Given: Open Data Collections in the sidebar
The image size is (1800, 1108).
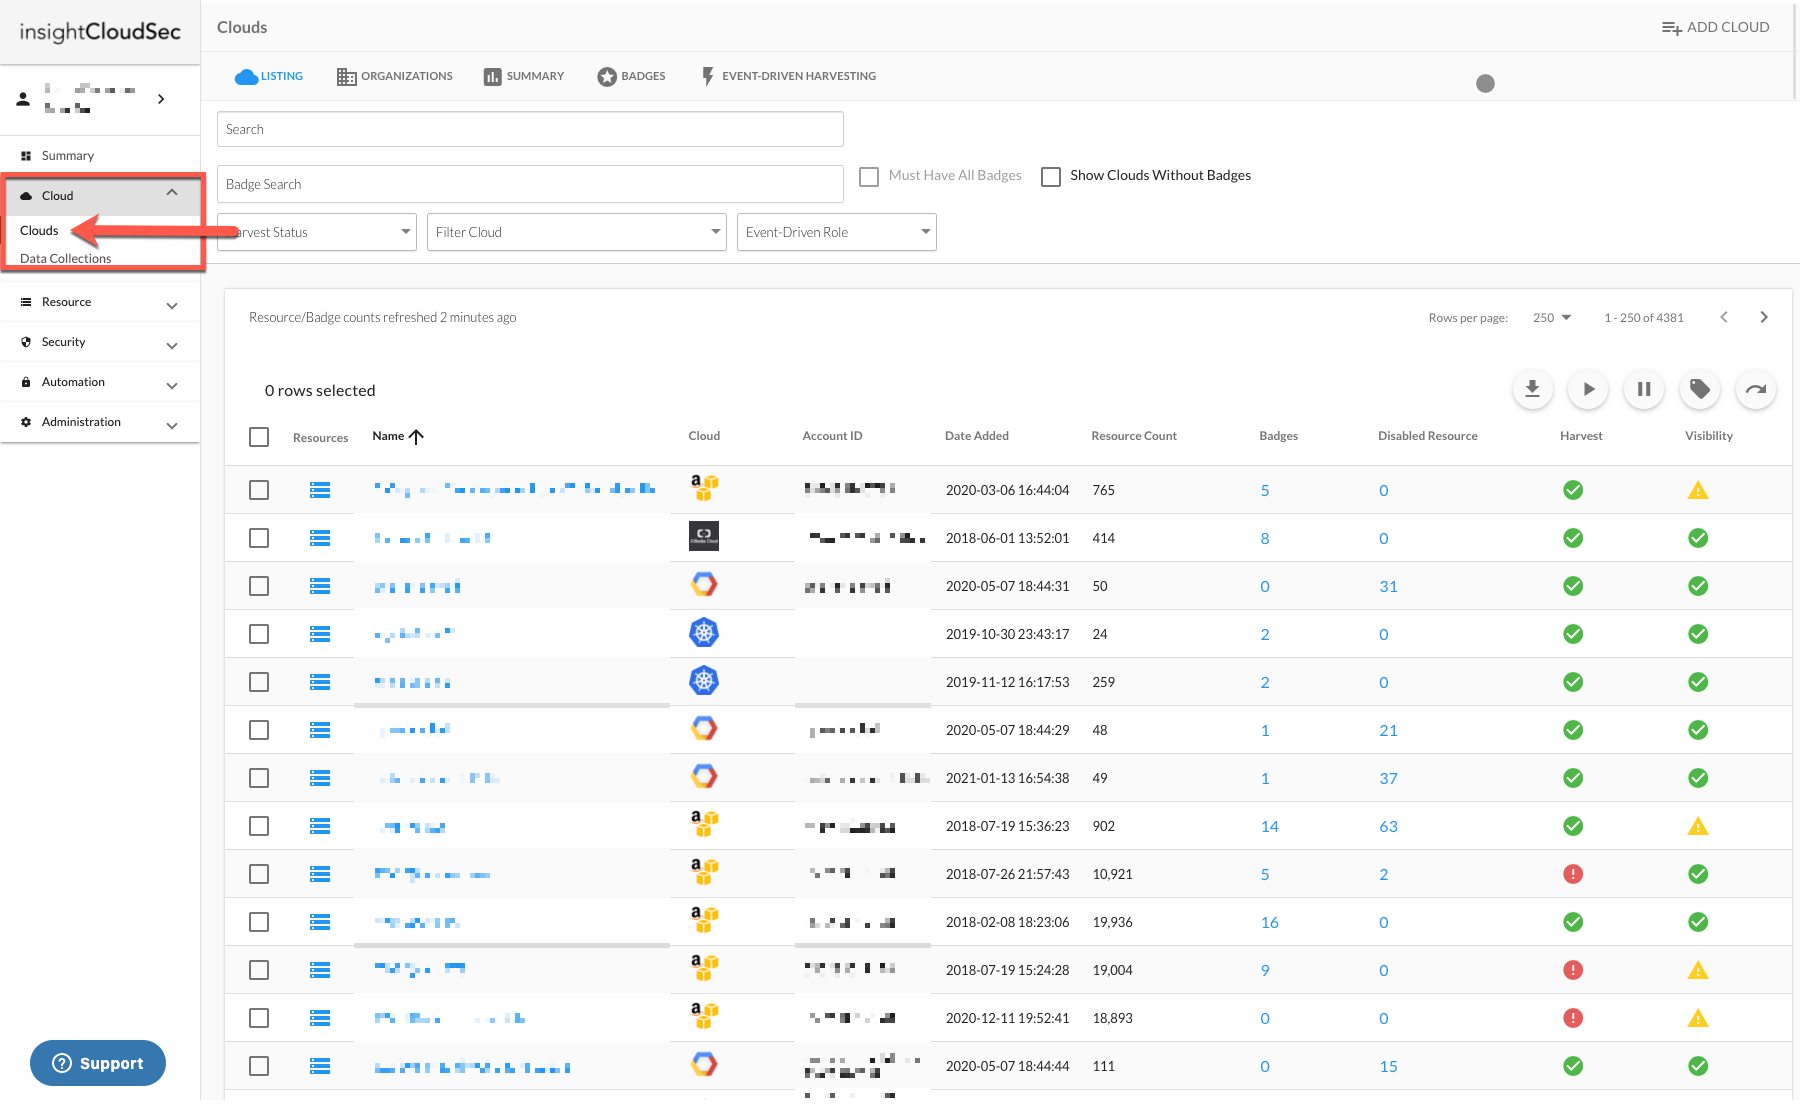Looking at the screenshot, I should tap(66, 258).
